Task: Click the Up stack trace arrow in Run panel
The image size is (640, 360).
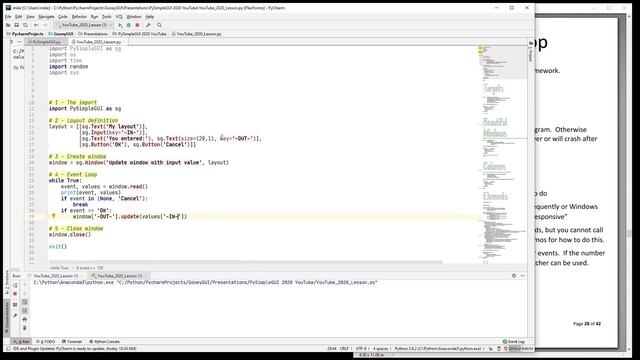Action: click(24, 285)
